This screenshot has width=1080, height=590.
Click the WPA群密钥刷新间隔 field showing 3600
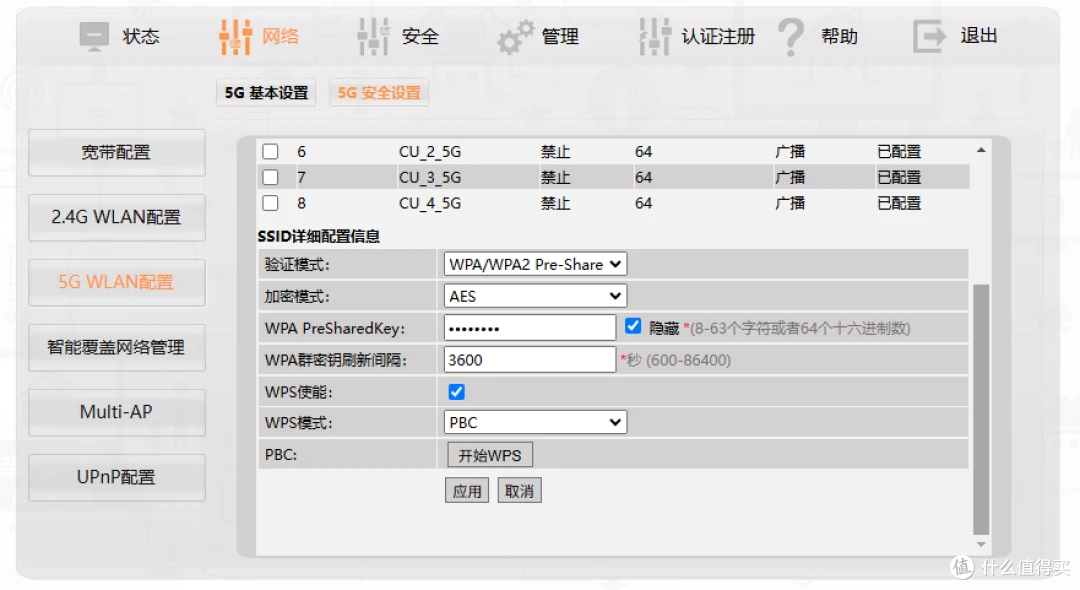pyautogui.click(x=530, y=359)
